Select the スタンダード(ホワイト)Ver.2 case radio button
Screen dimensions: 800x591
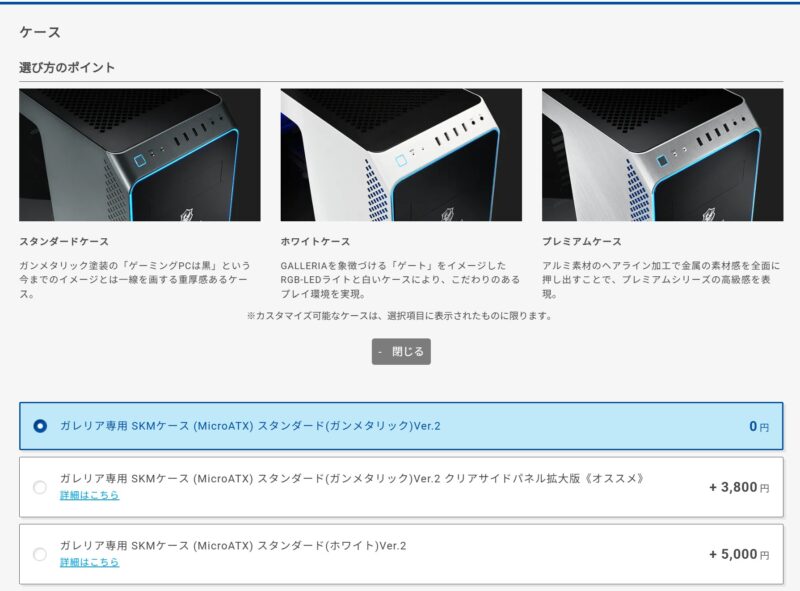(40, 554)
